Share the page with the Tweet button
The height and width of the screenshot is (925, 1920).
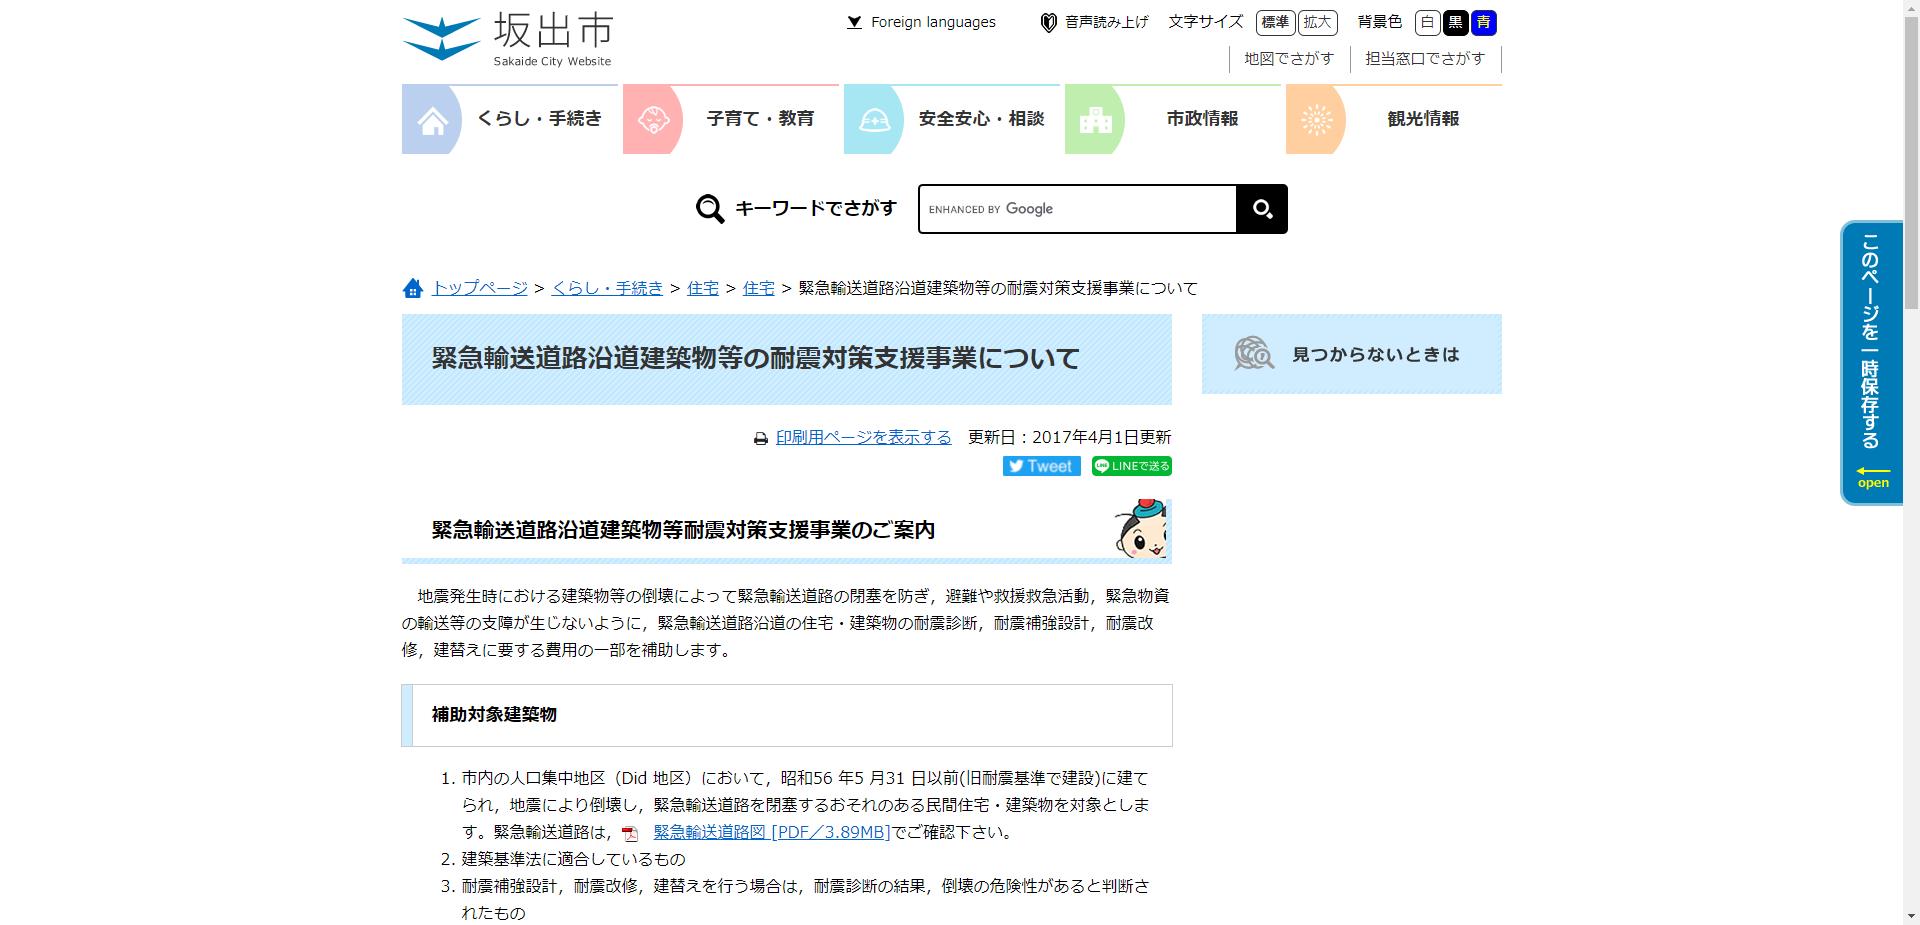pos(1040,465)
